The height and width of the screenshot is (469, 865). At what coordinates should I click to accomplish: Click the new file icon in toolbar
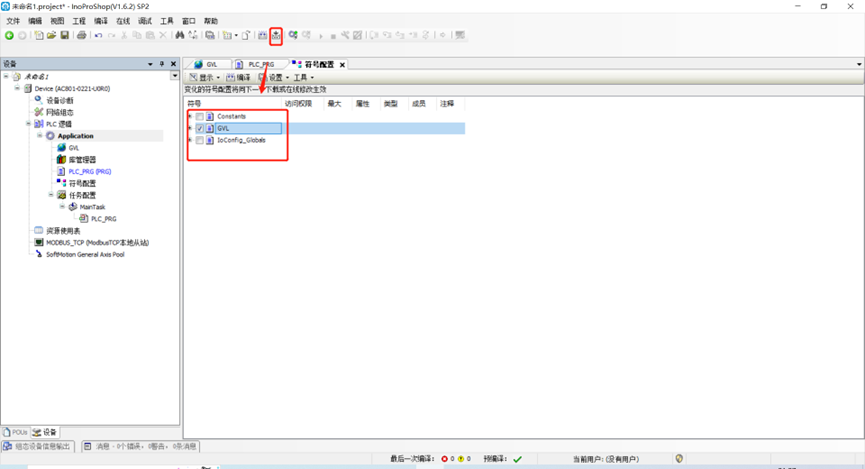click(x=39, y=35)
